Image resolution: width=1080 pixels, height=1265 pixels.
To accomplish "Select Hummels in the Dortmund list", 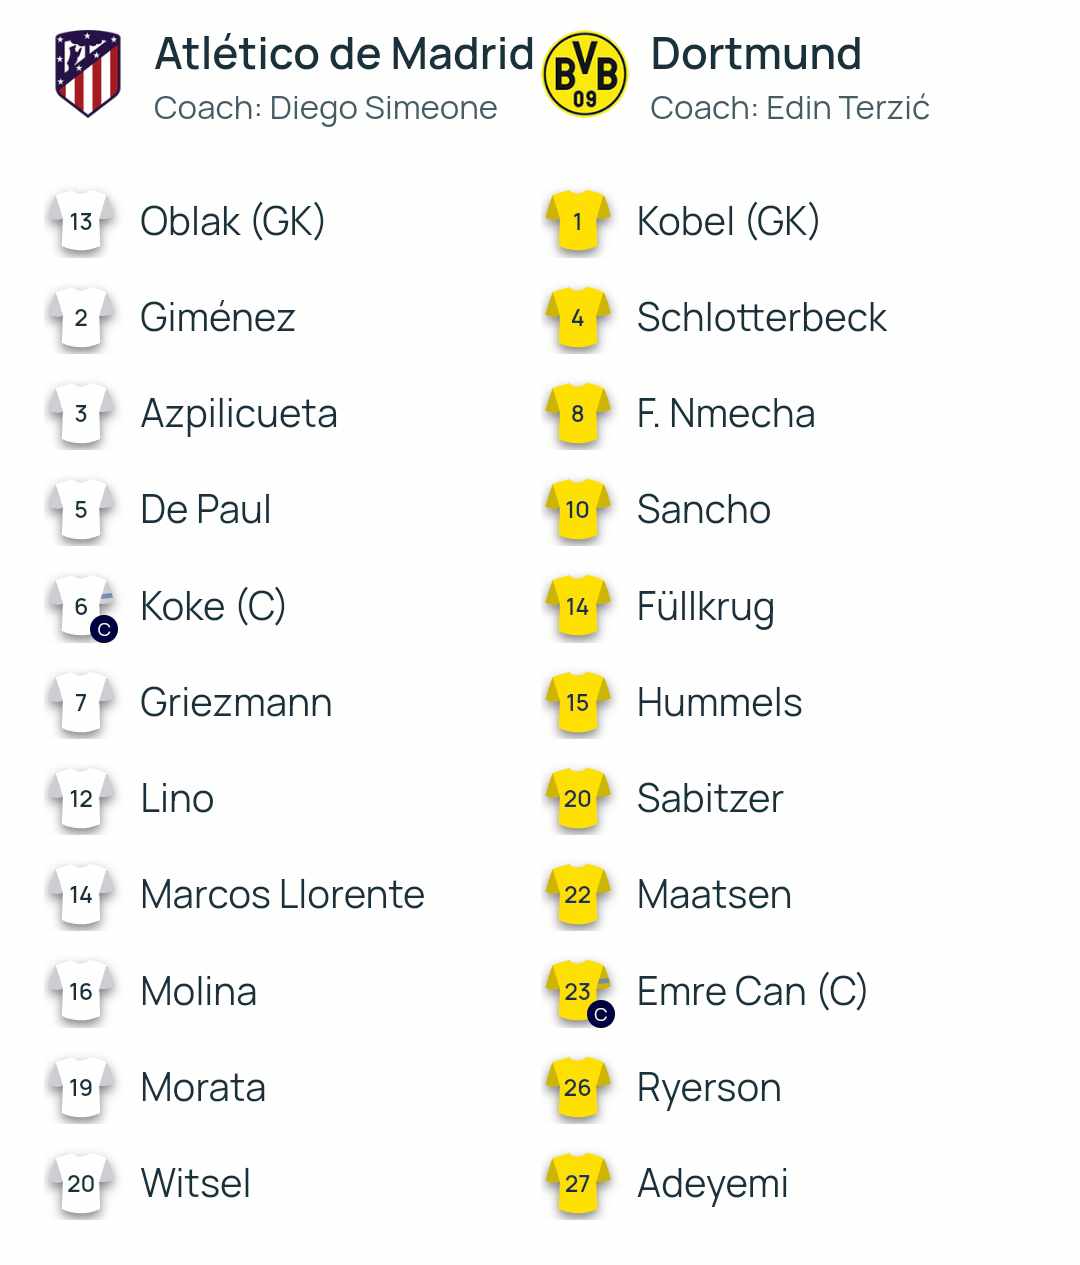I will click(x=720, y=703).
